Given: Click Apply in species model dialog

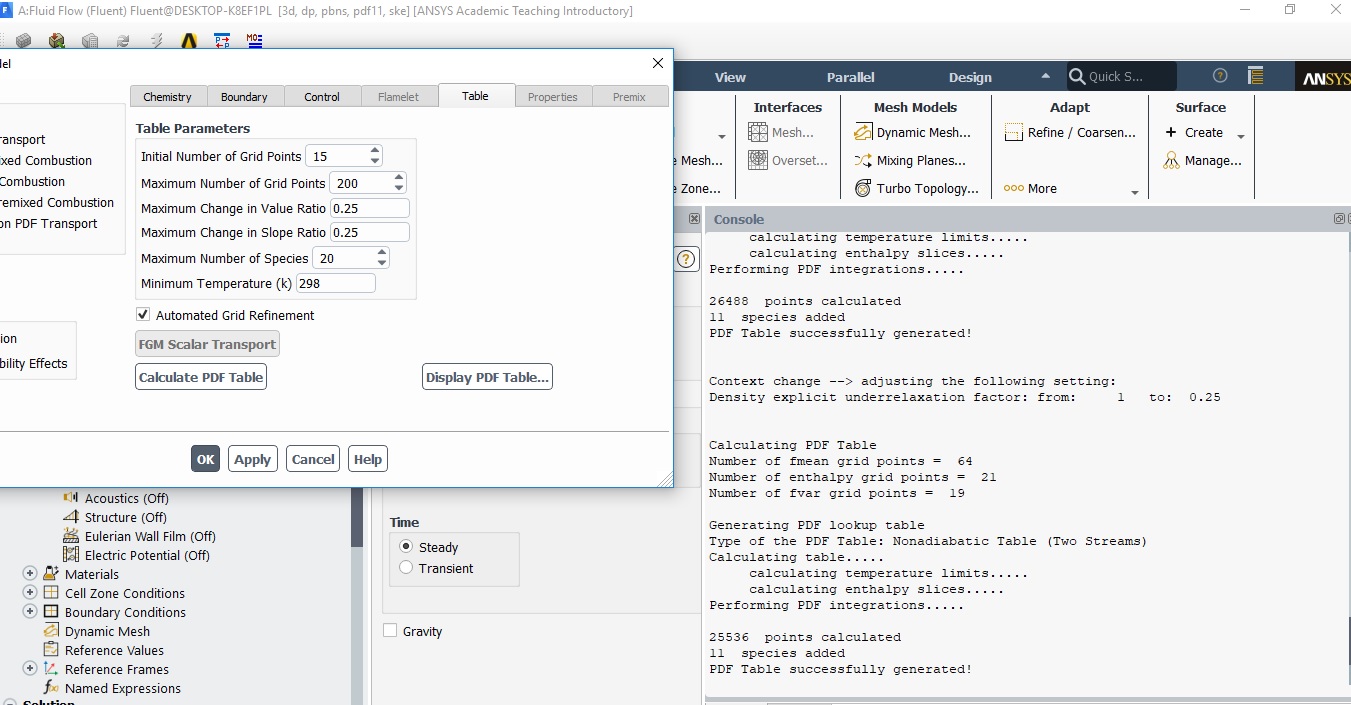Looking at the screenshot, I should pos(252,459).
